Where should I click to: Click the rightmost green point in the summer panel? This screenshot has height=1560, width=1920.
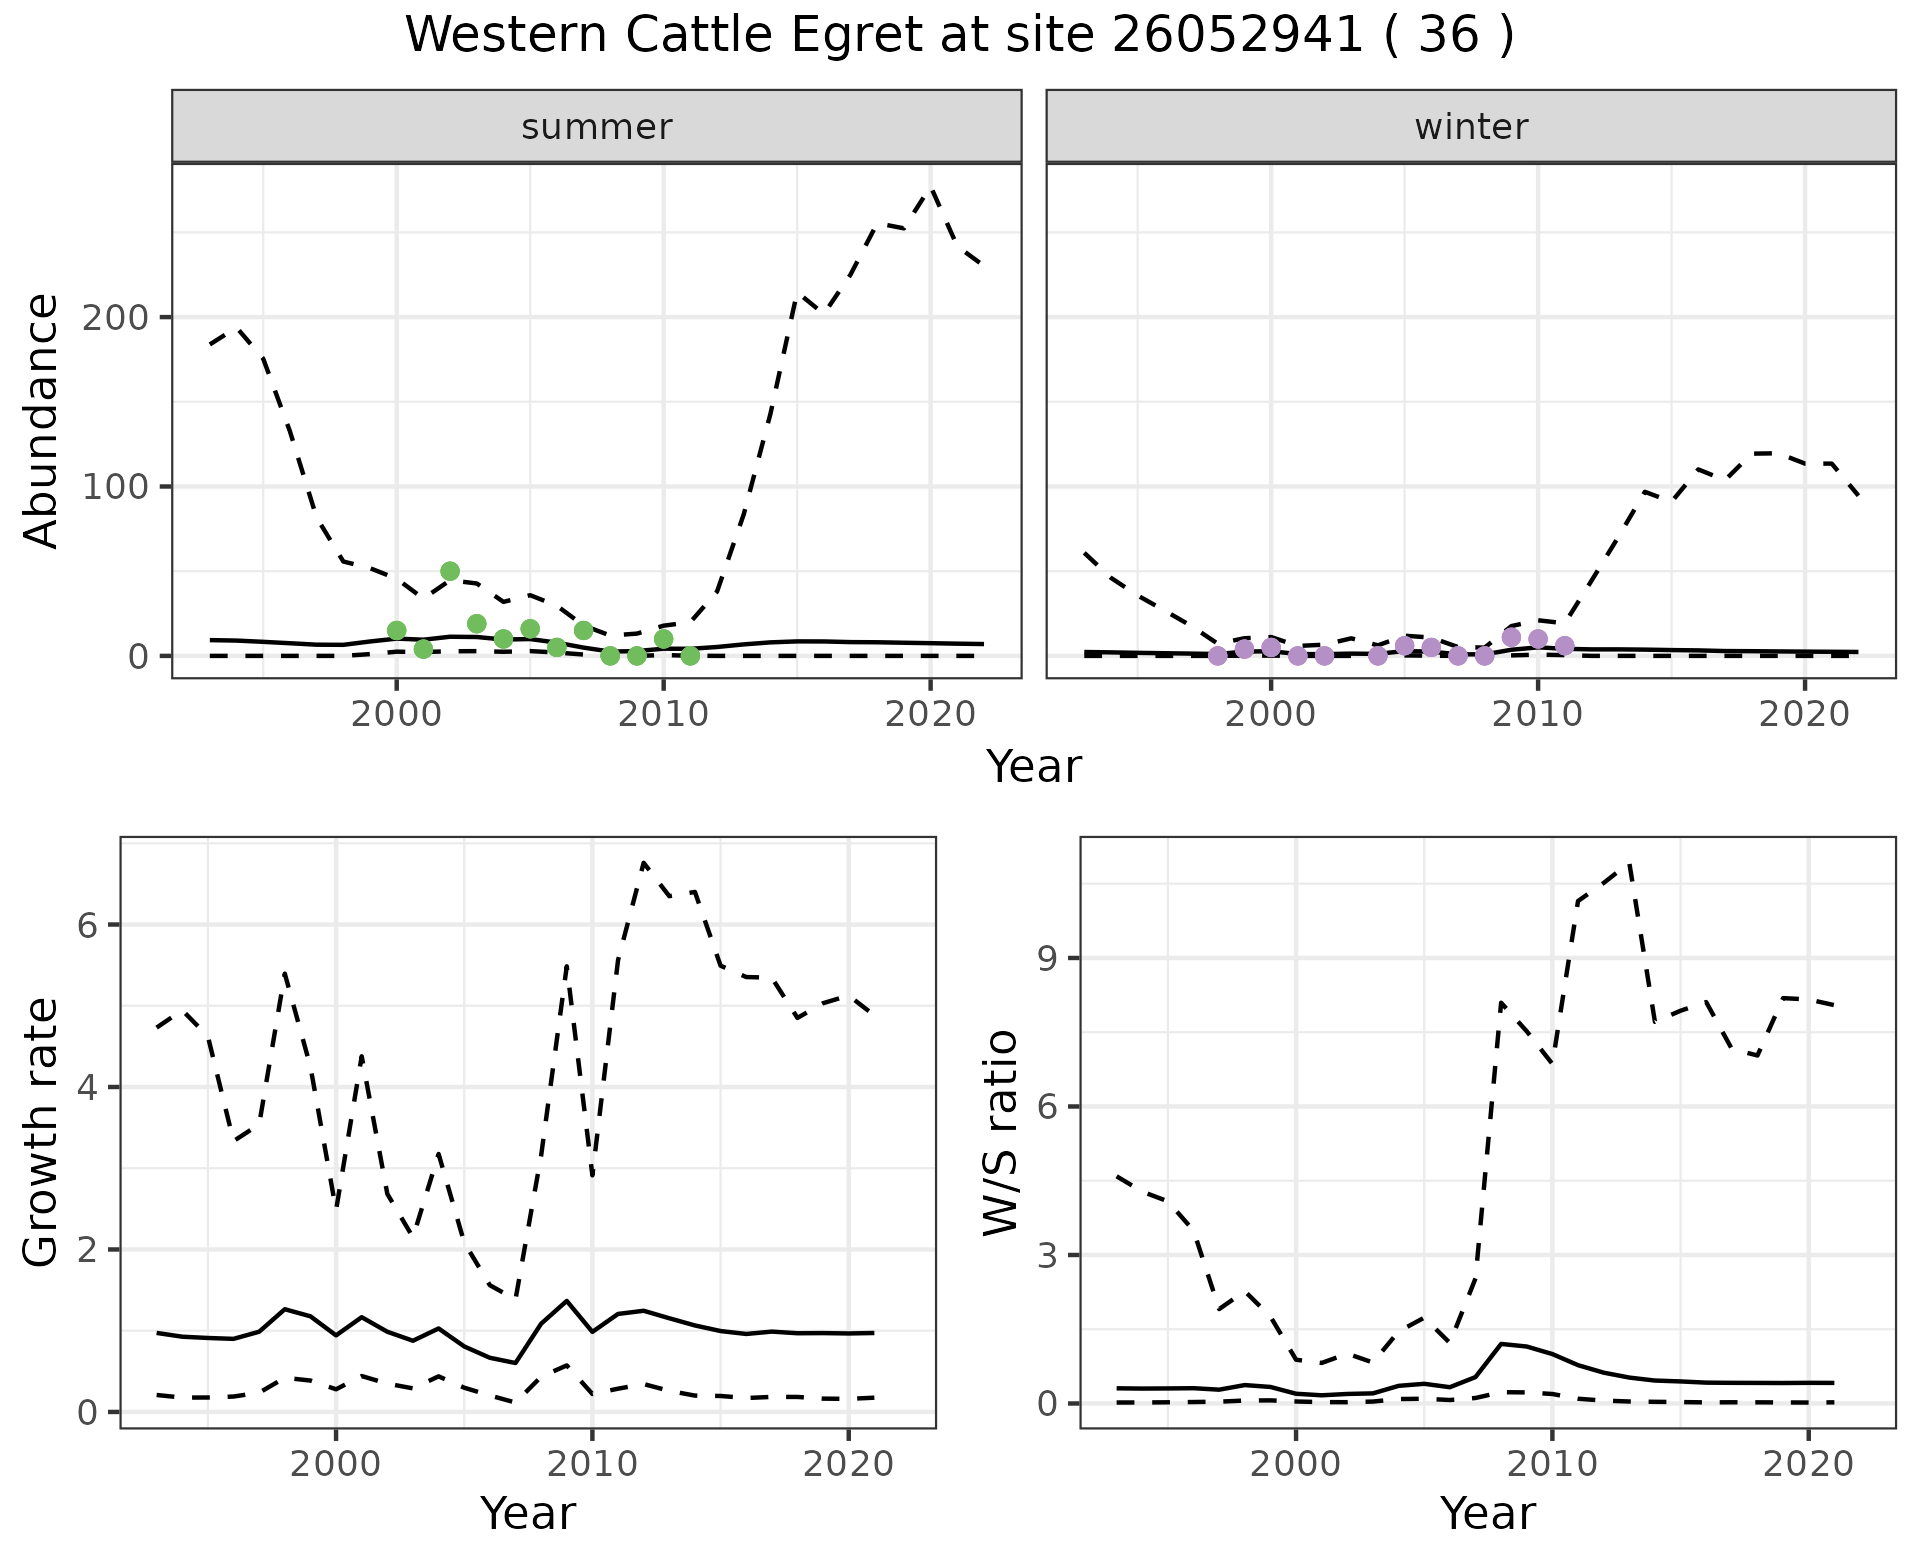(690, 656)
